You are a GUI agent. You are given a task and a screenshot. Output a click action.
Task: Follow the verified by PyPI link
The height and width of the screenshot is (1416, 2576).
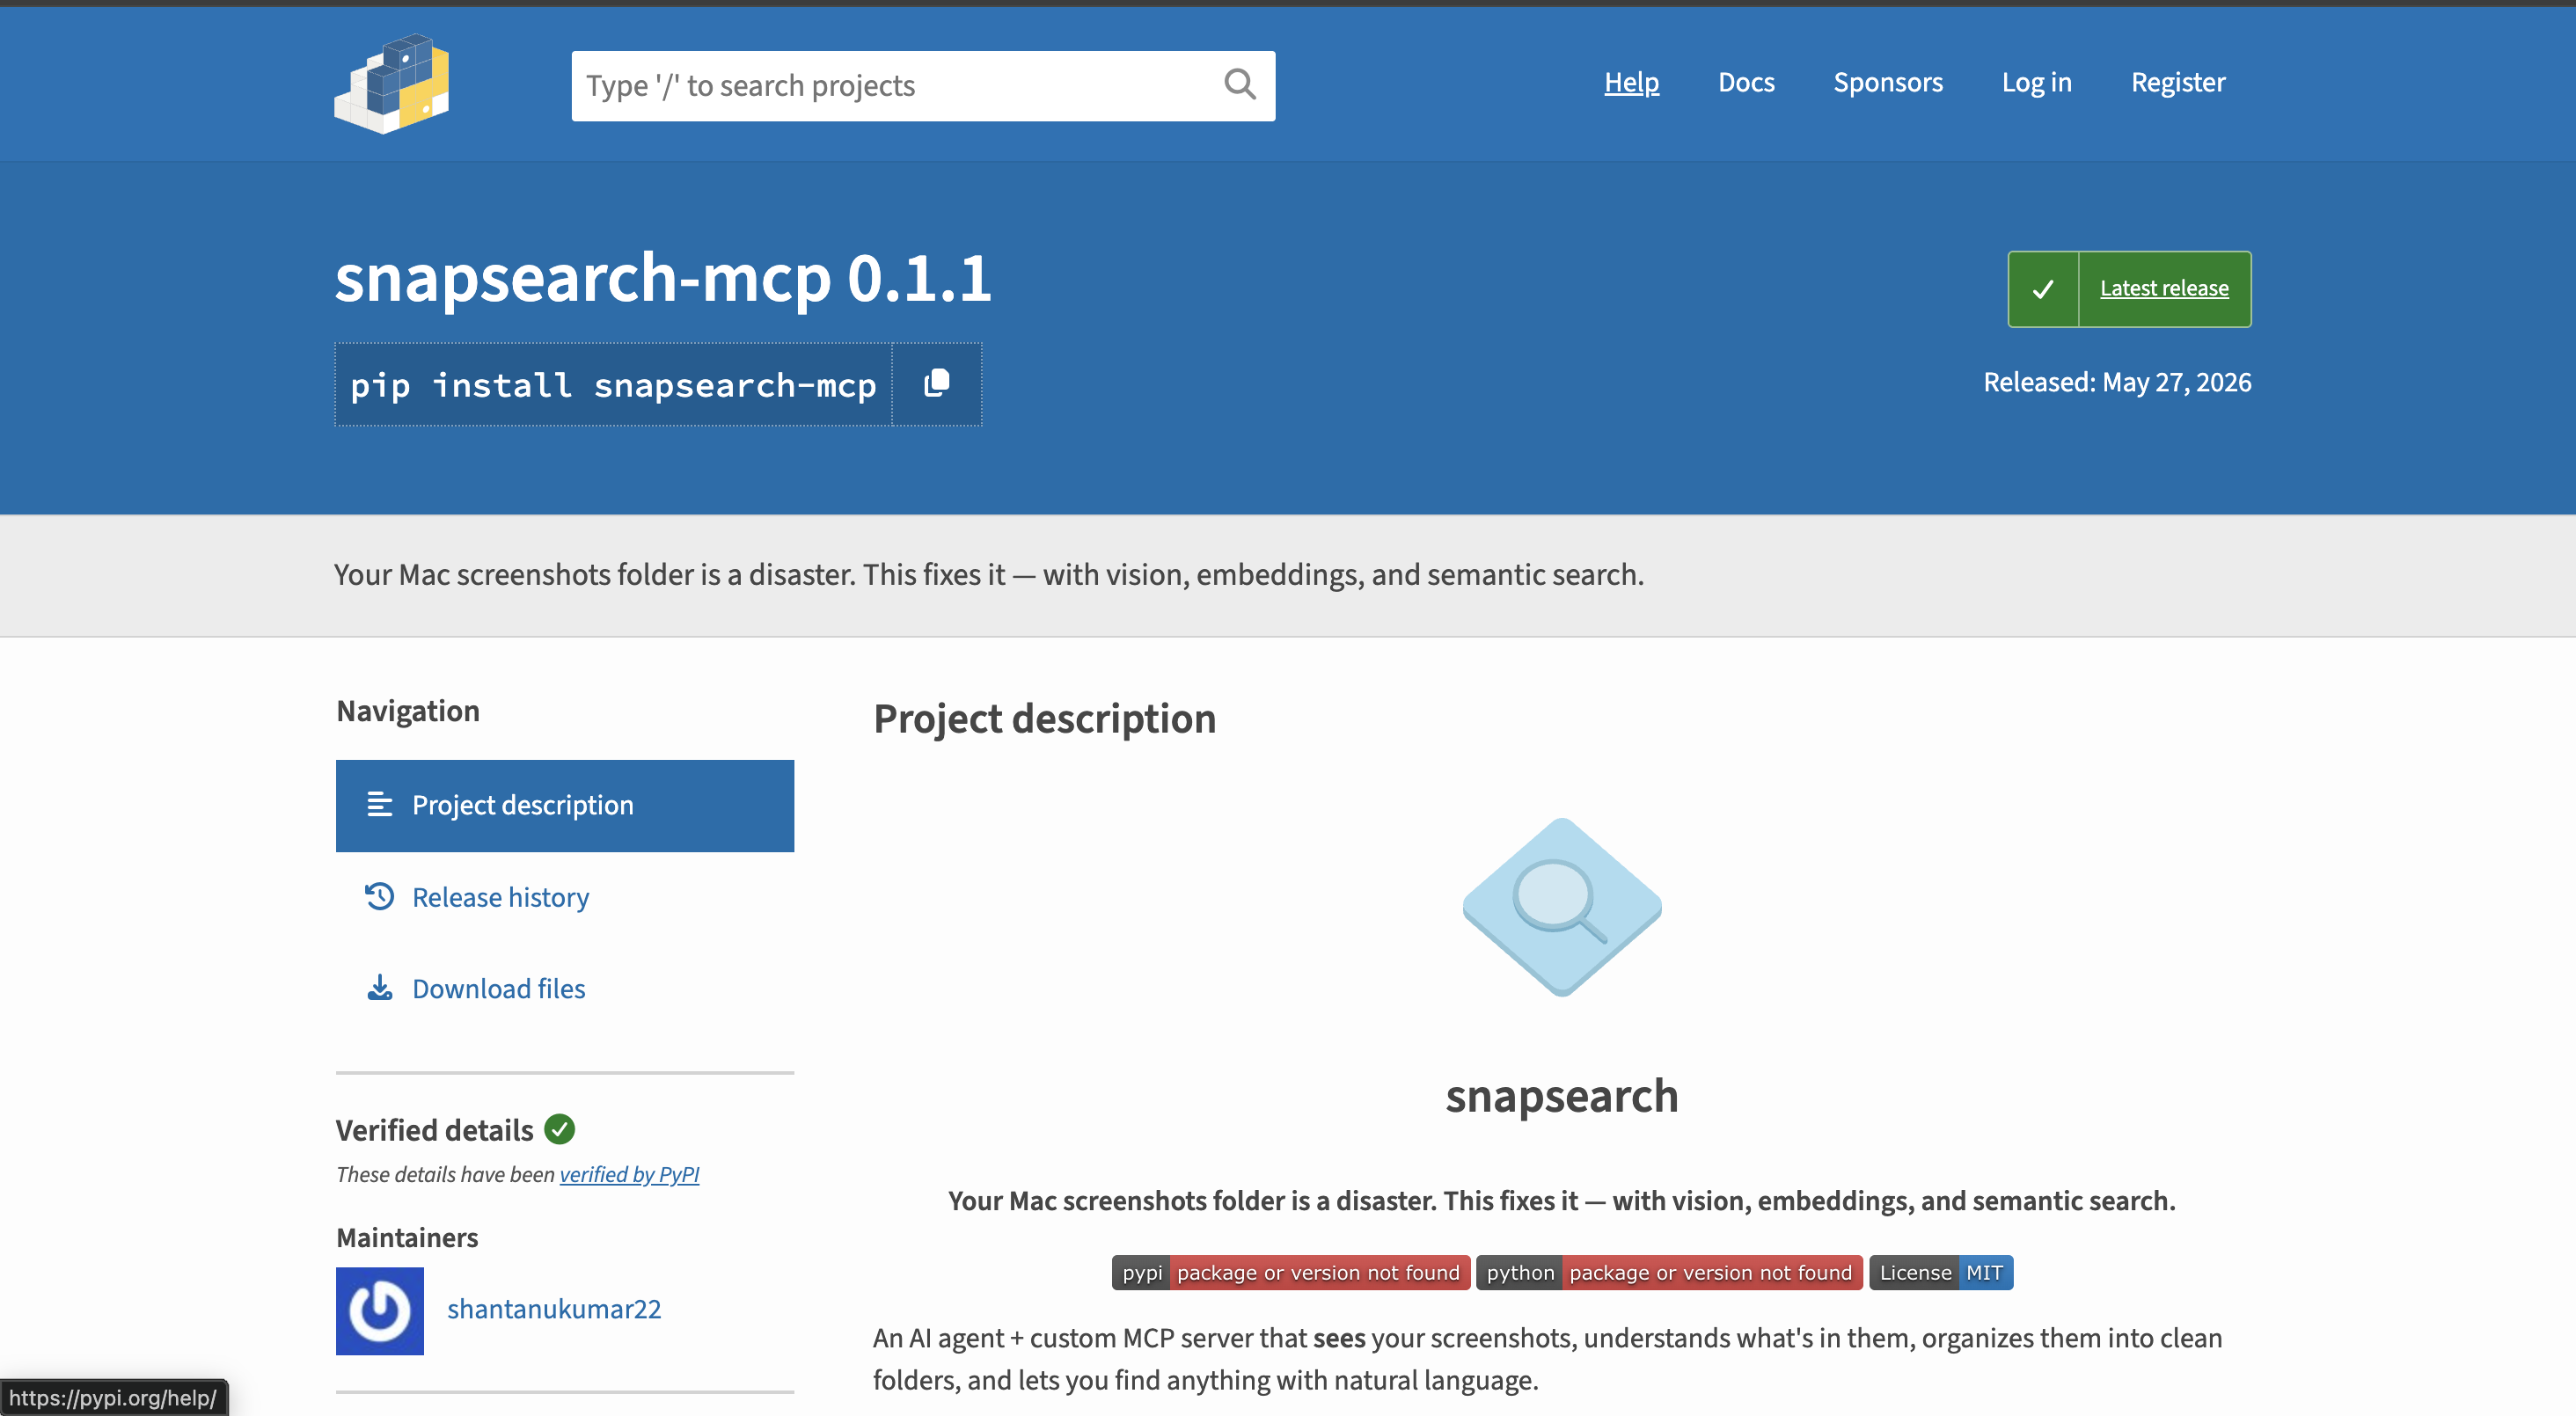pyautogui.click(x=629, y=1174)
